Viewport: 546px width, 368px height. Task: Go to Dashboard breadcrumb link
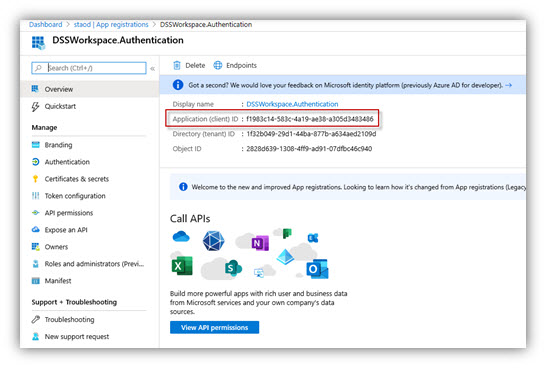click(46, 24)
